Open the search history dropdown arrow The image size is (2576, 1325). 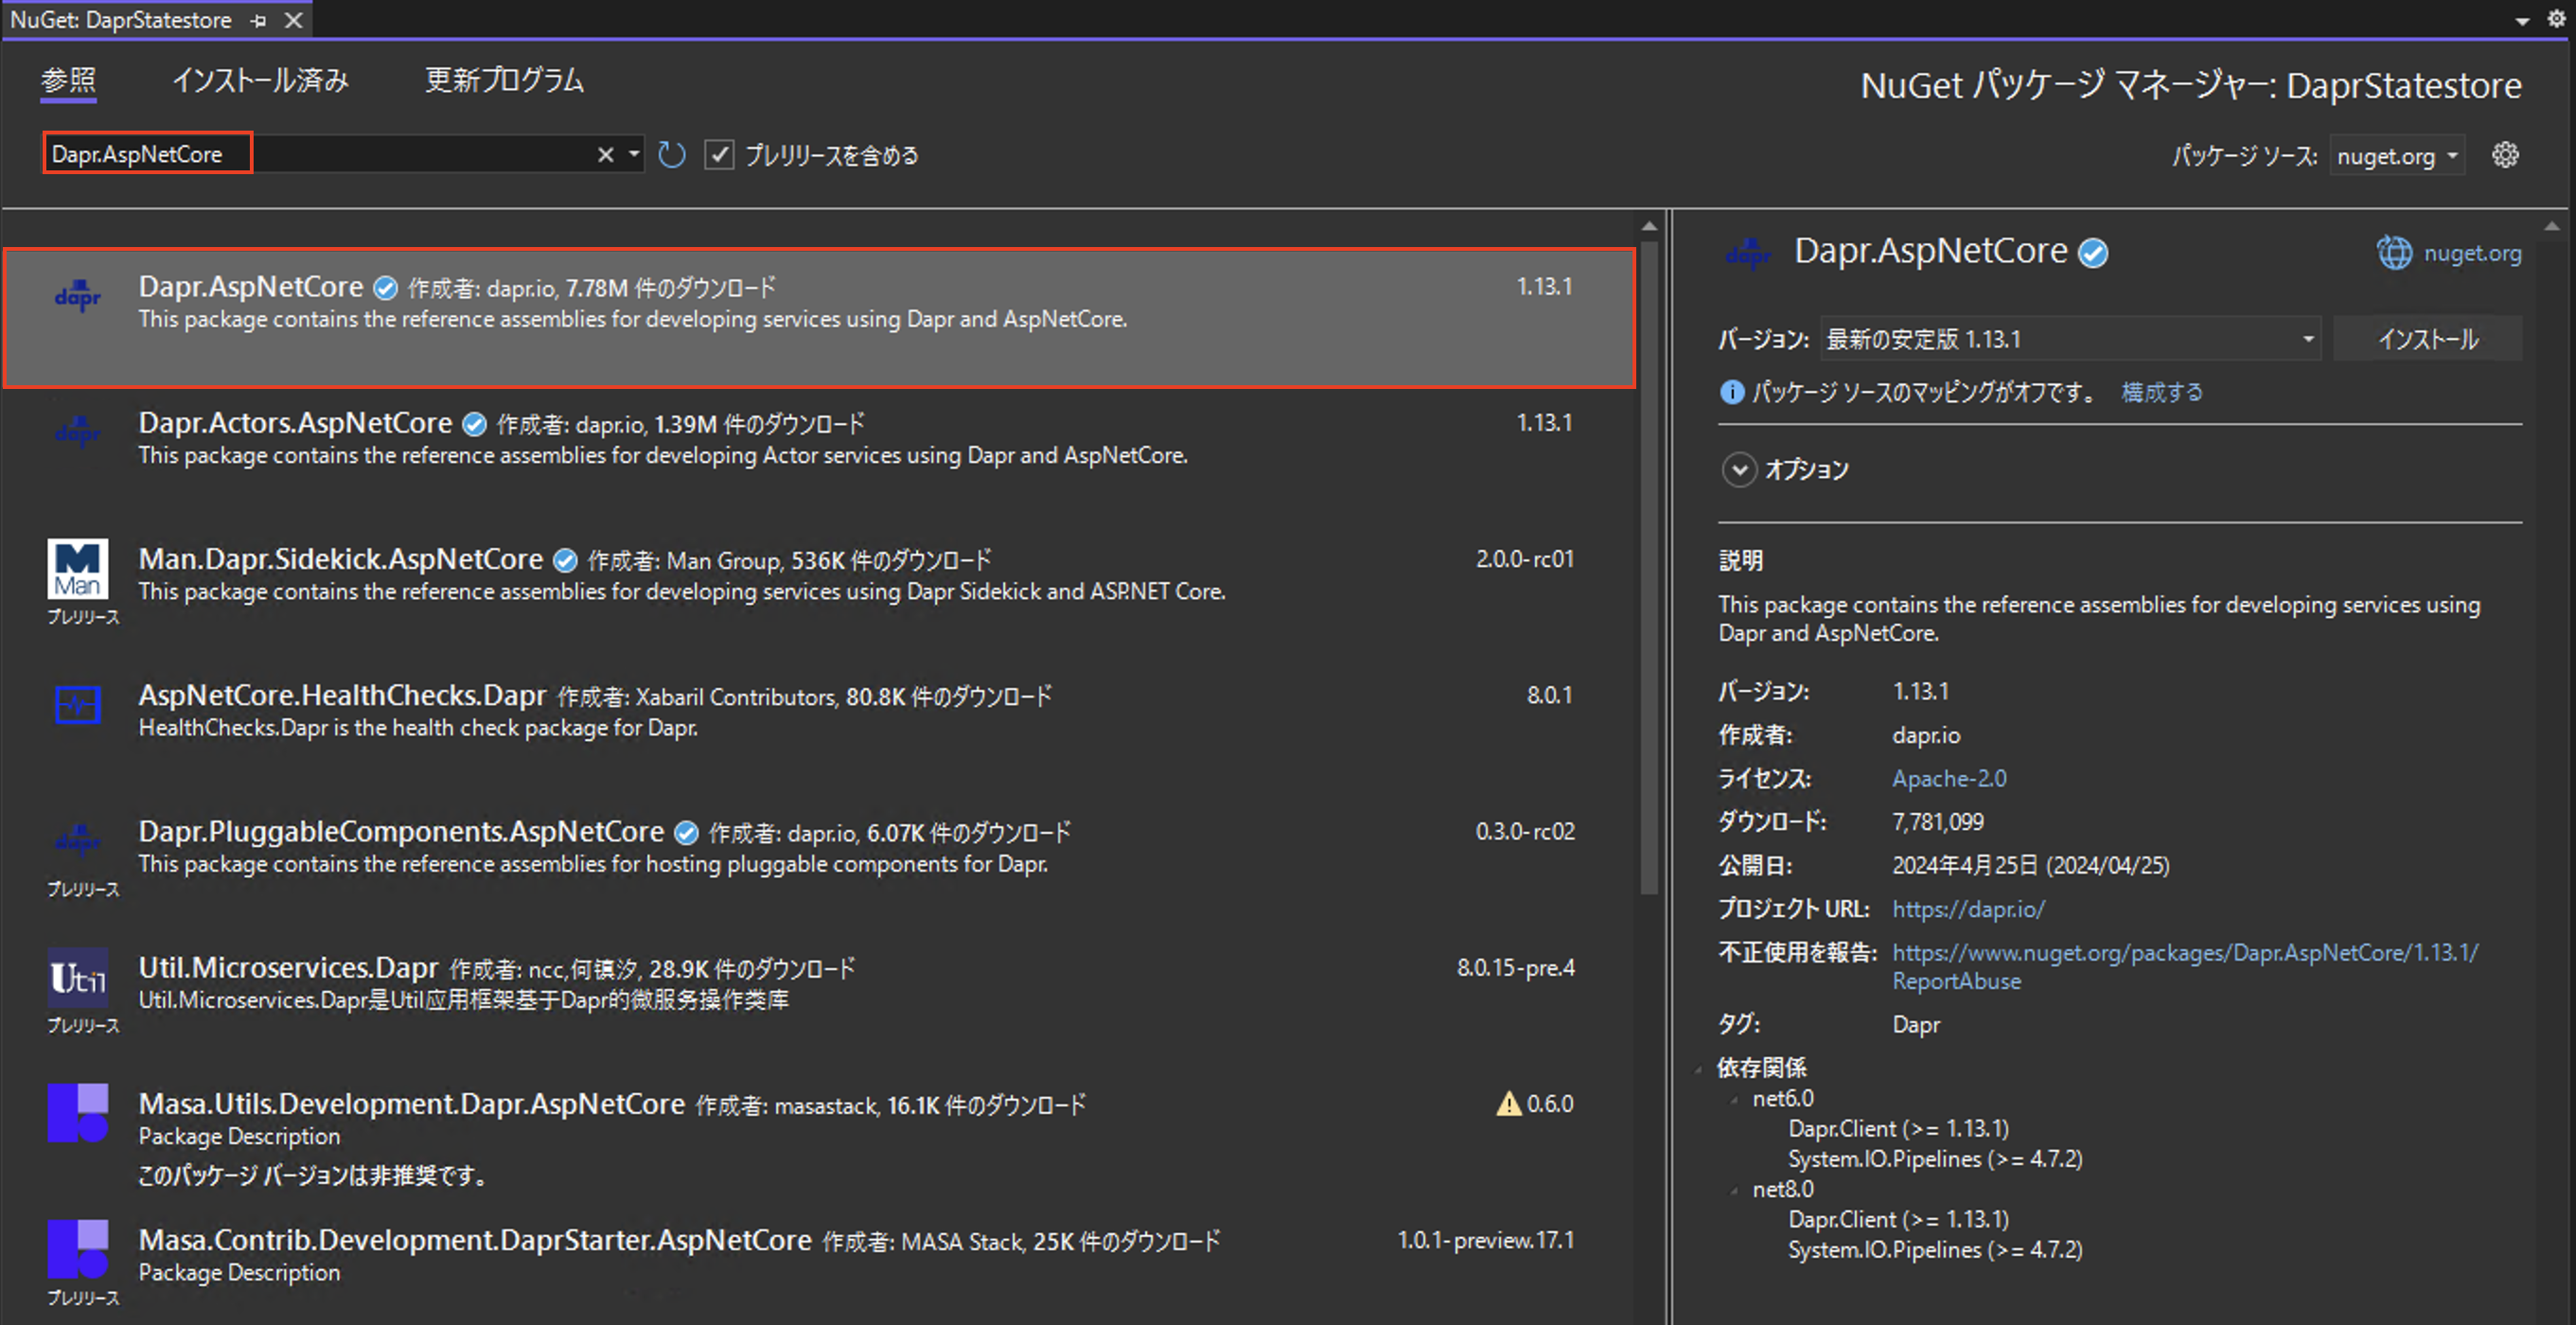pyautogui.click(x=634, y=155)
